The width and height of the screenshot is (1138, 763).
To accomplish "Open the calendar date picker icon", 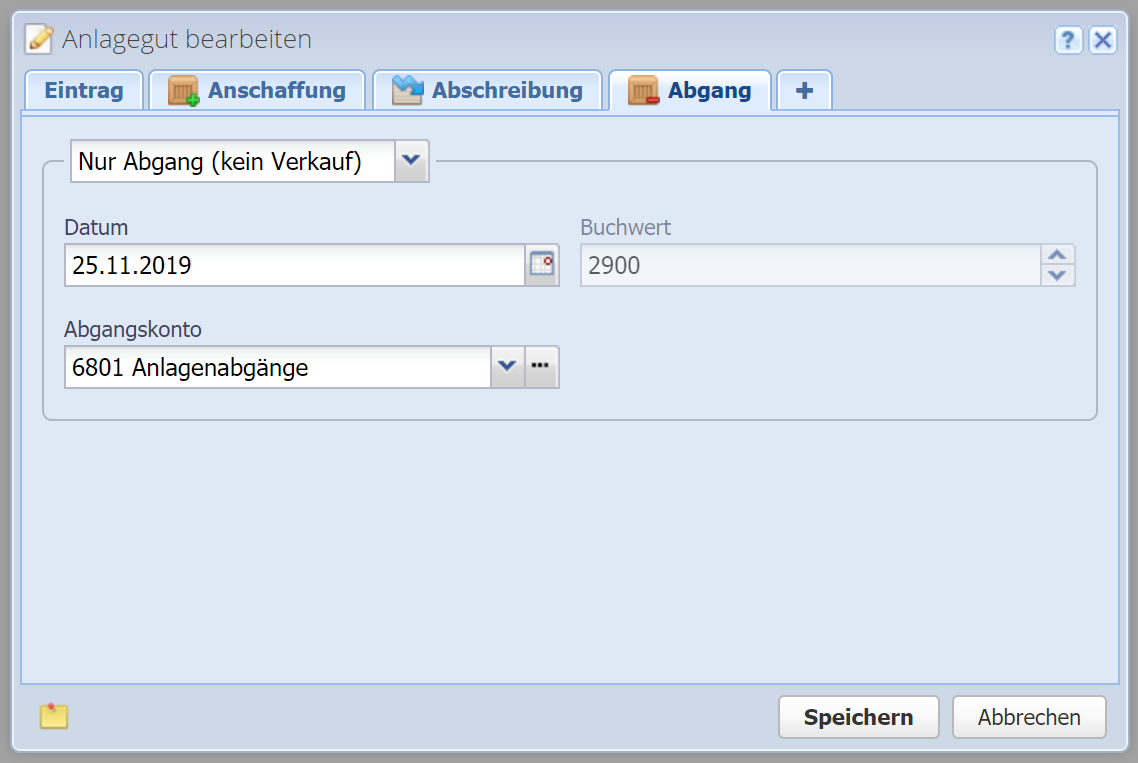I will tap(541, 265).
